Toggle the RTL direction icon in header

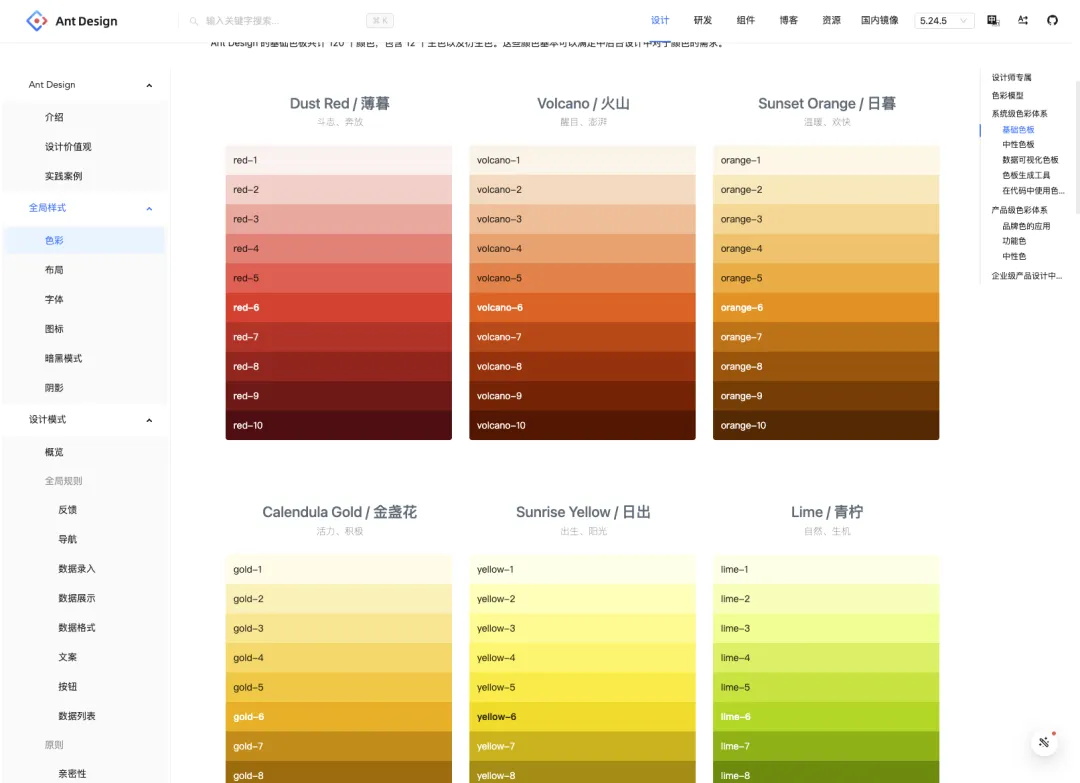tap(1023, 20)
